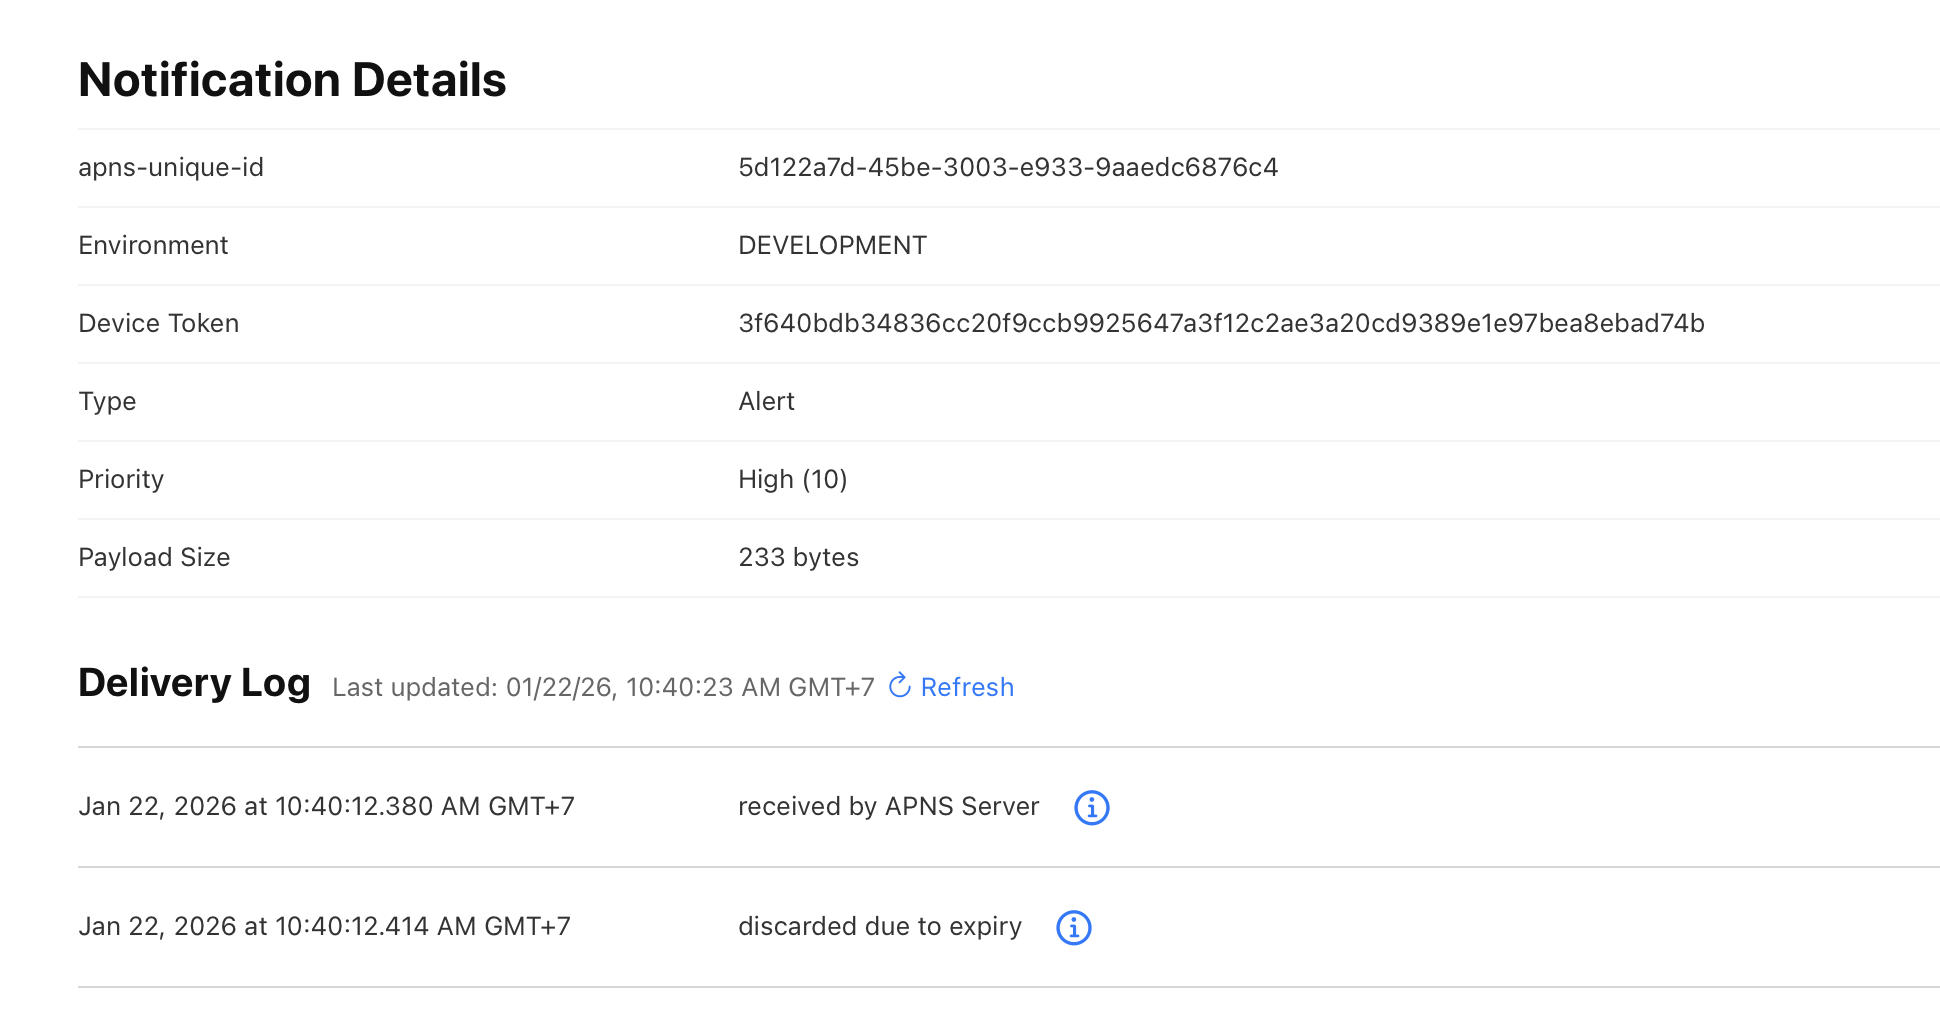This screenshot has width=1940, height=1024.
Task: Click info icon beside discarded due to expiry
Action: pyautogui.click(x=1073, y=927)
